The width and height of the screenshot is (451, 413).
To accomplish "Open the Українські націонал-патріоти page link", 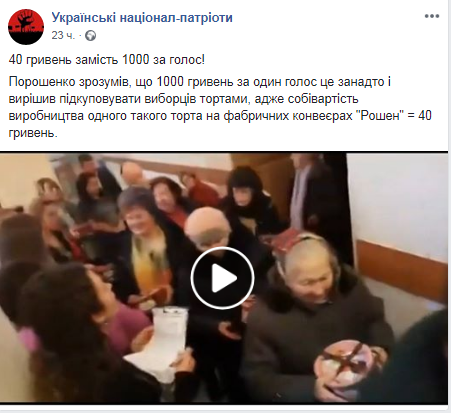I will pos(142,17).
